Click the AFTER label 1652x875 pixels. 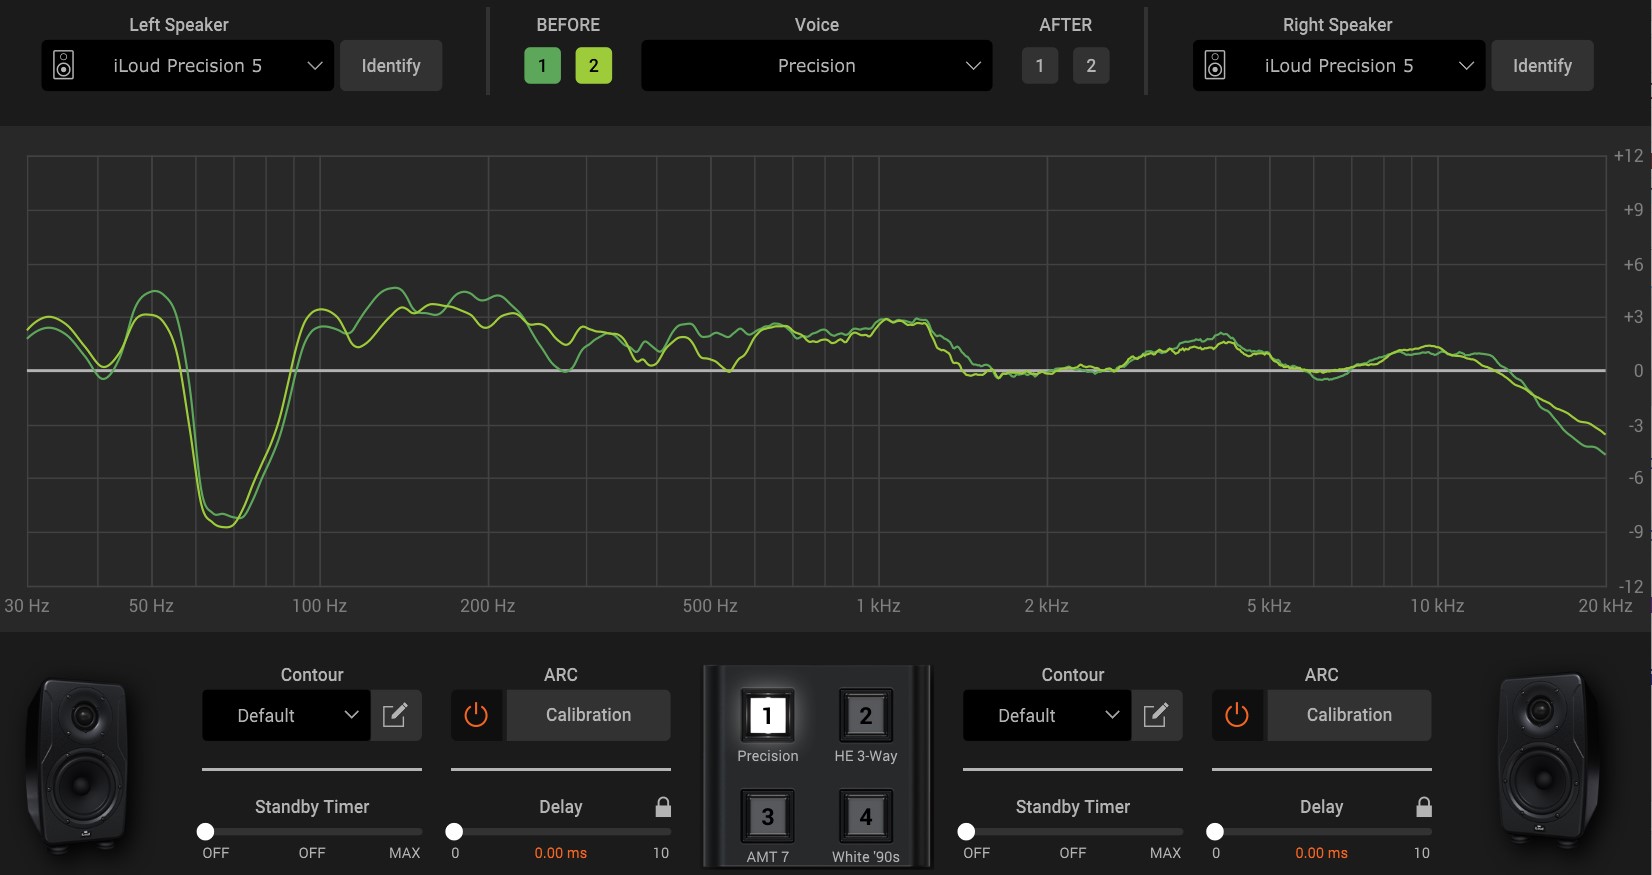pyautogui.click(x=1066, y=25)
